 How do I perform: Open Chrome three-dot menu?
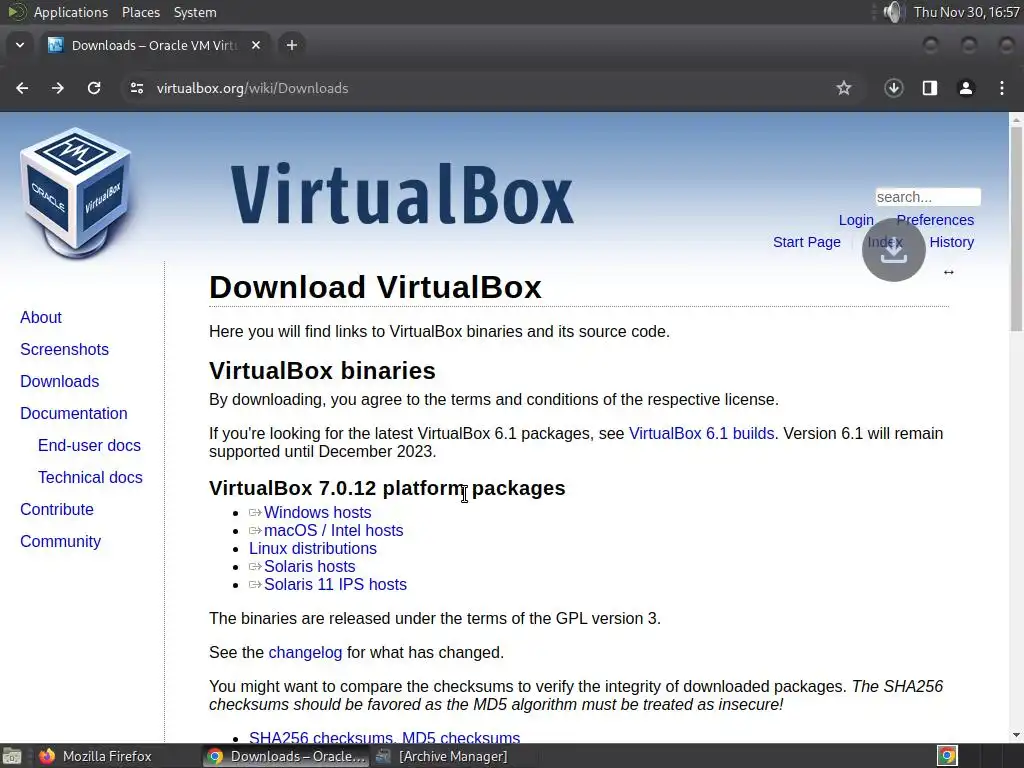coord(1002,88)
